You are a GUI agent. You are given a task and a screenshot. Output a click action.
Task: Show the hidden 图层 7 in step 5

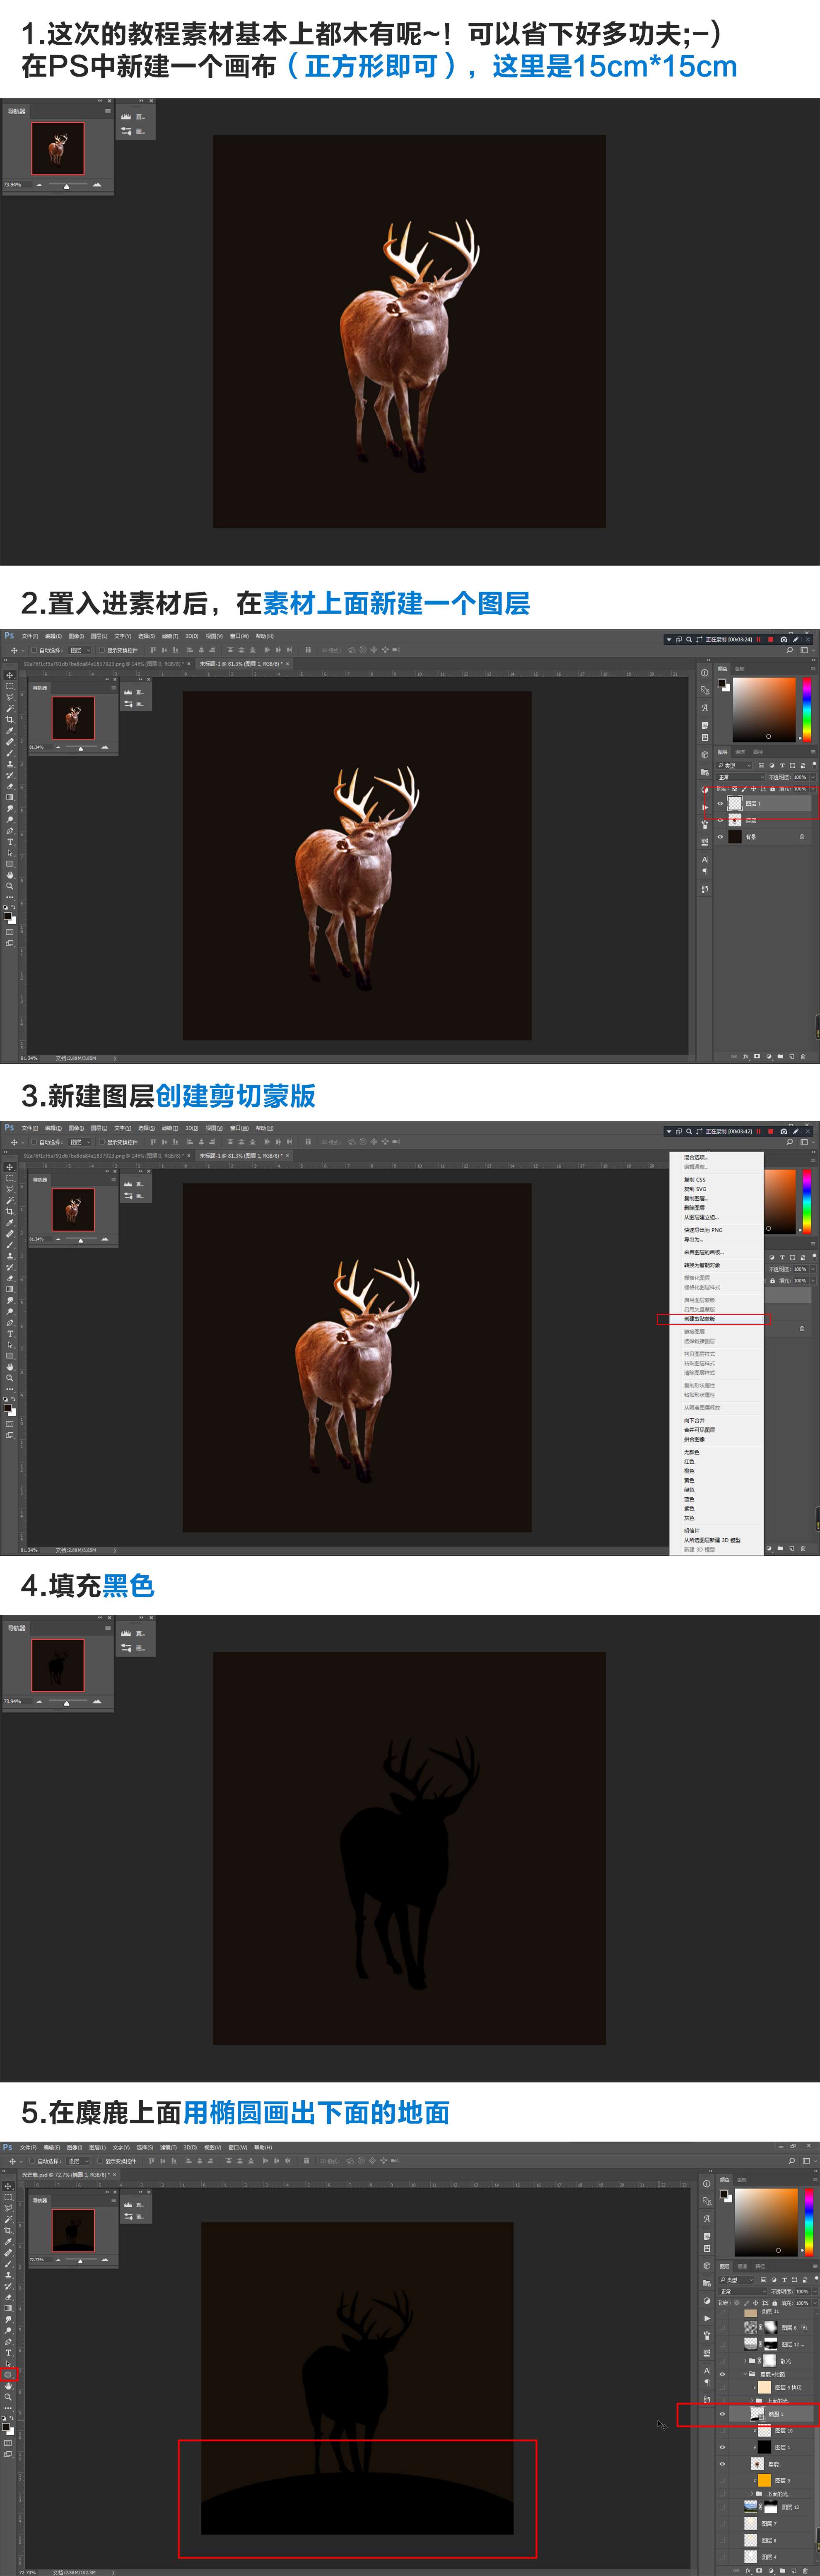point(722,2524)
